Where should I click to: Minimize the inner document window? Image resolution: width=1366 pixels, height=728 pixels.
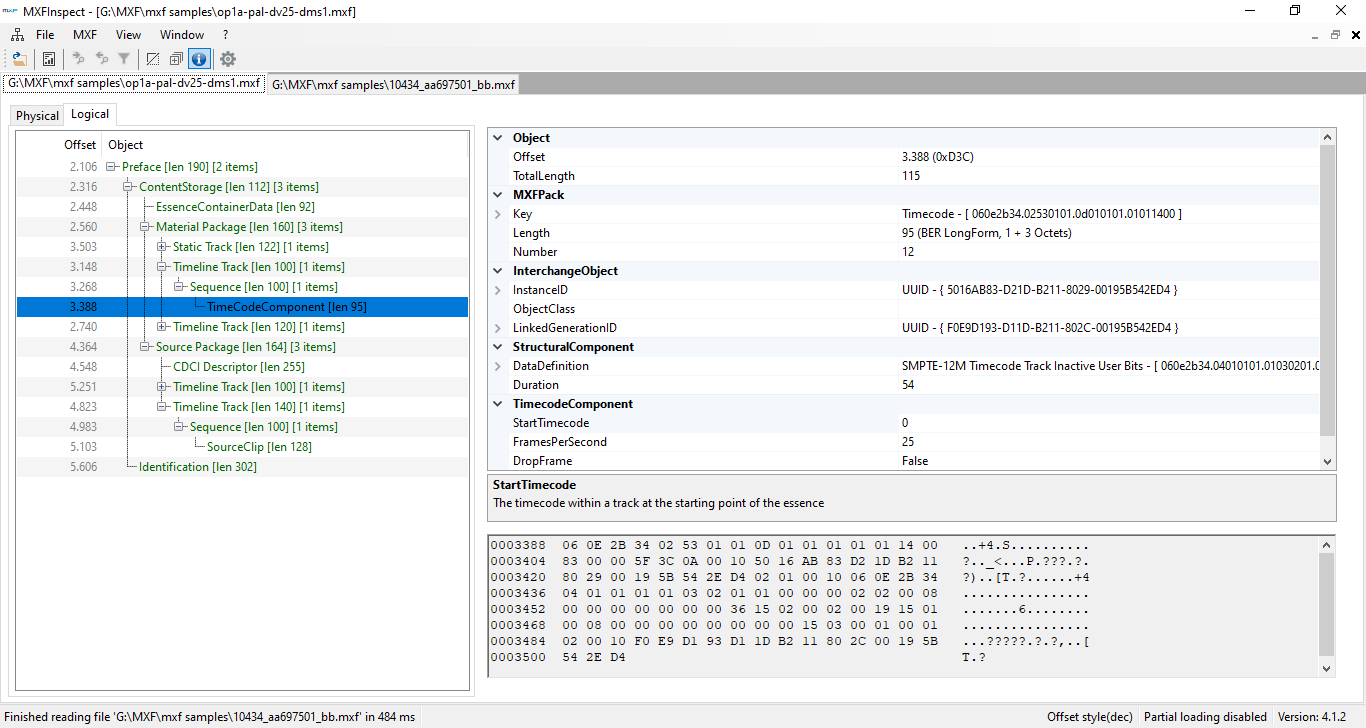tap(1315, 35)
